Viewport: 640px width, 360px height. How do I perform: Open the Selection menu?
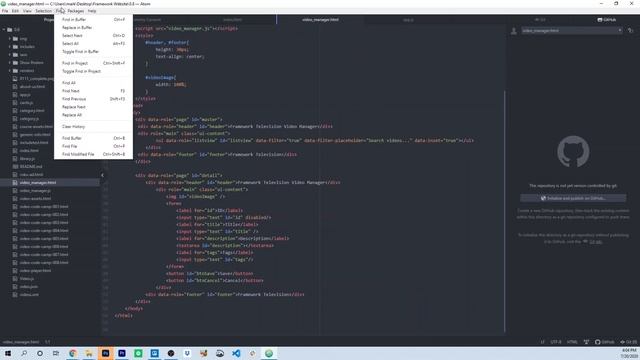(x=43, y=11)
